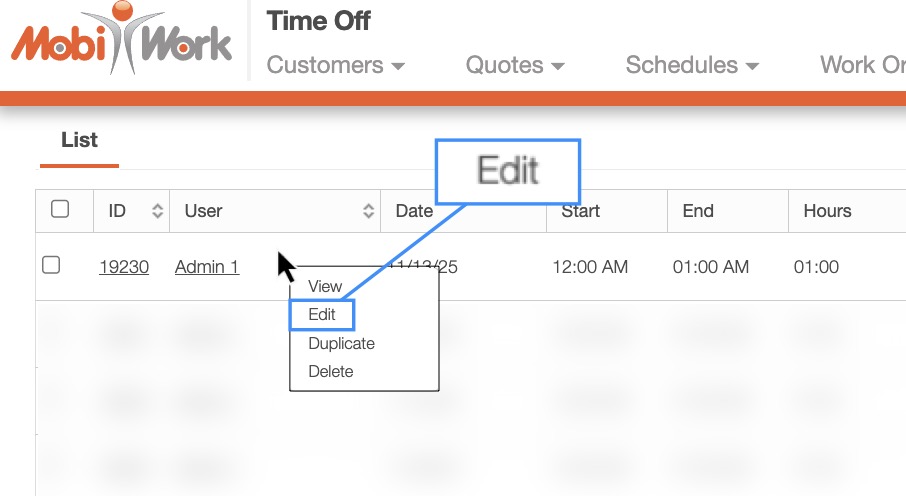This screenshot has width=906, height=496.
Task: Click the Date column header
Action: 414,211
